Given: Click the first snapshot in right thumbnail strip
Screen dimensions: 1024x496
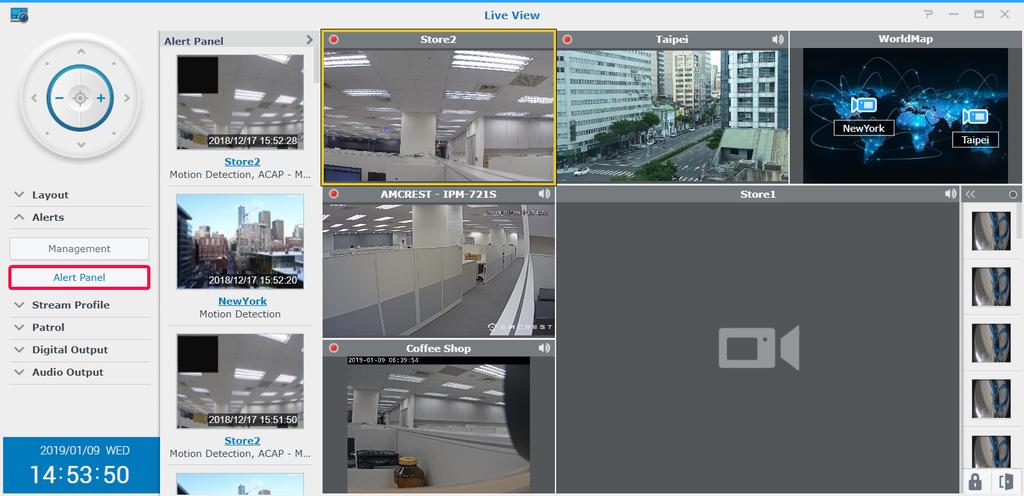Looking at the screenshot, I should pyautogui.click(x=991, y=231).
